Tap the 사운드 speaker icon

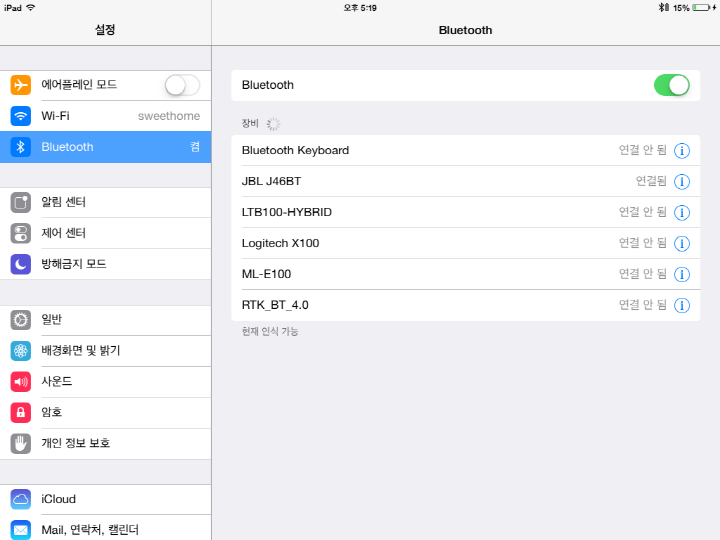click(21, 382)
